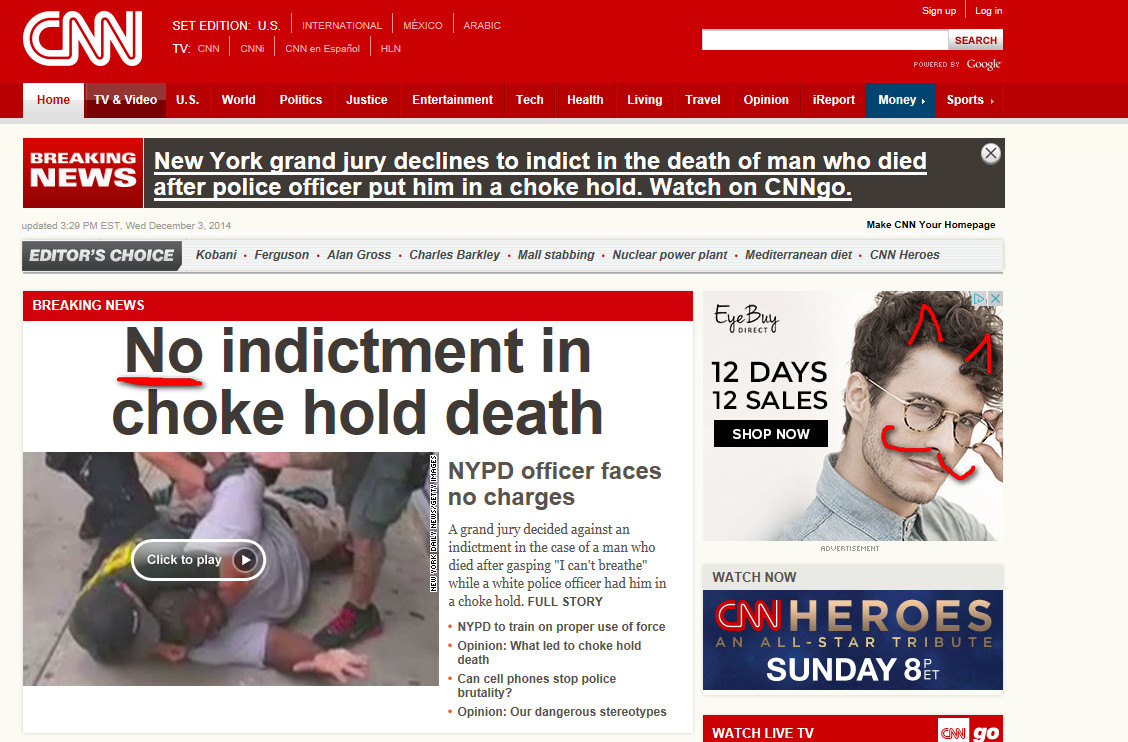The width and height of the screenshot is (1128, 742).
Task: Open CNN en Español TV link
Action: [x=322, y=48]
